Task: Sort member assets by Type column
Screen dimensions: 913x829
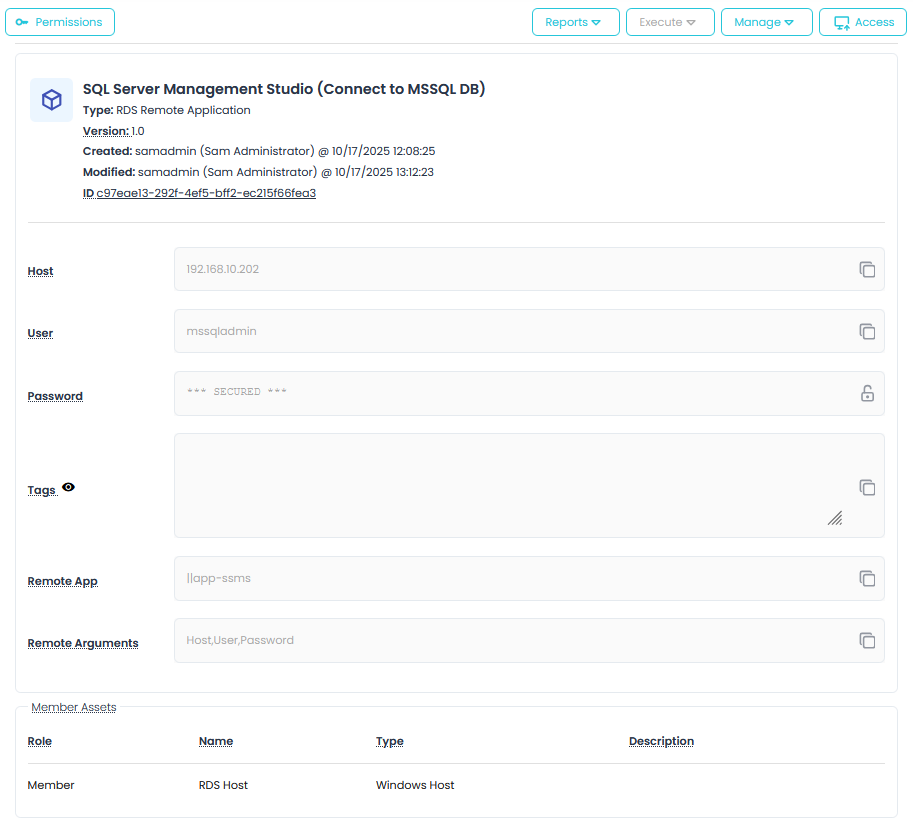Action: pyautogui.click(x=389, y=742)
